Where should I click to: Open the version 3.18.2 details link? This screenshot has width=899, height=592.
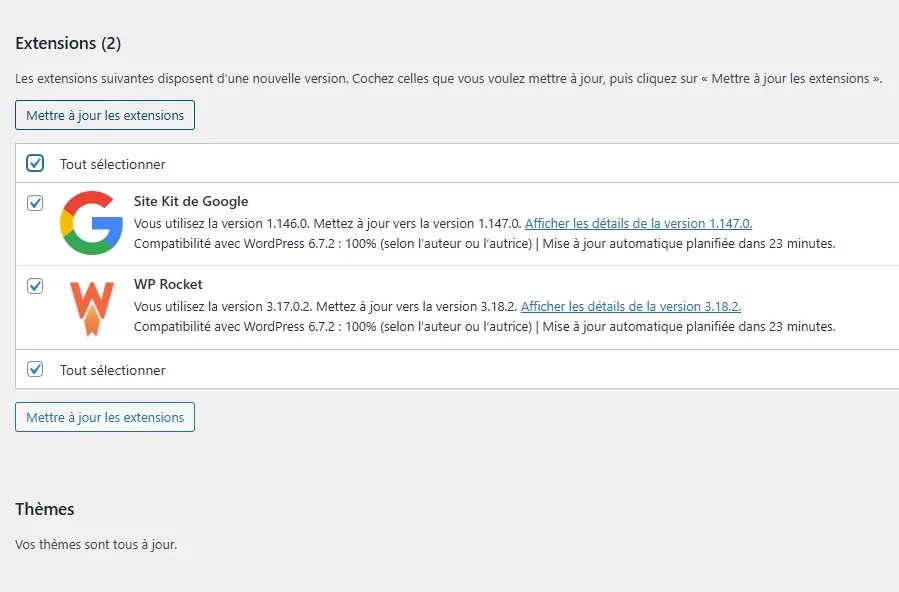point(630,306)
